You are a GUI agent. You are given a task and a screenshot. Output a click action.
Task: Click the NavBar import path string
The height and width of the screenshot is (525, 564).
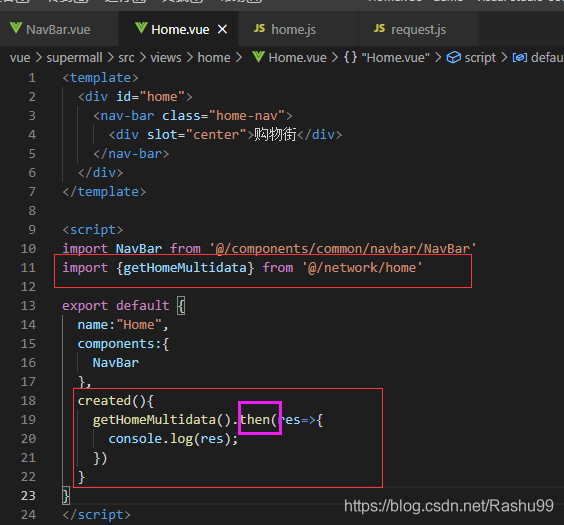(x=344, y=248)
